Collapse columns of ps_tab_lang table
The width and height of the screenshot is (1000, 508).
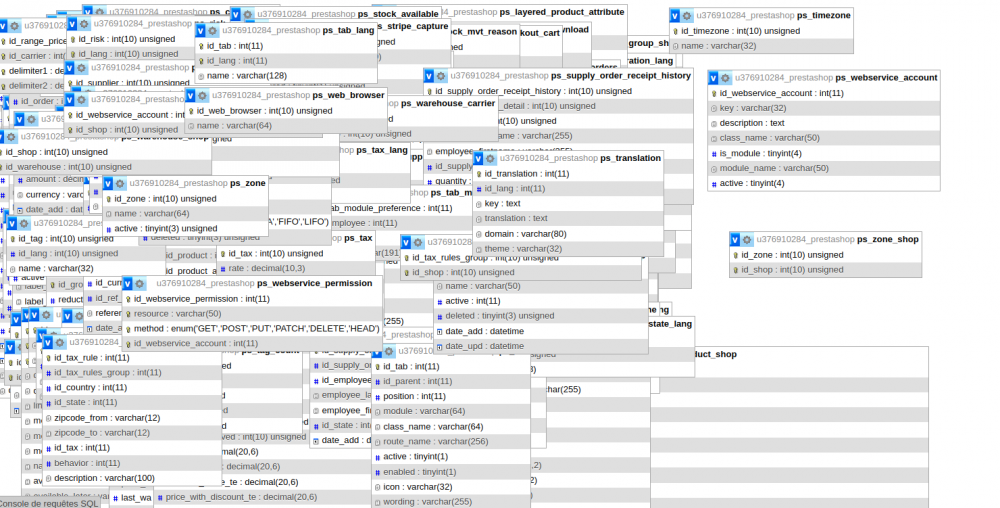[x=200, y=31]
